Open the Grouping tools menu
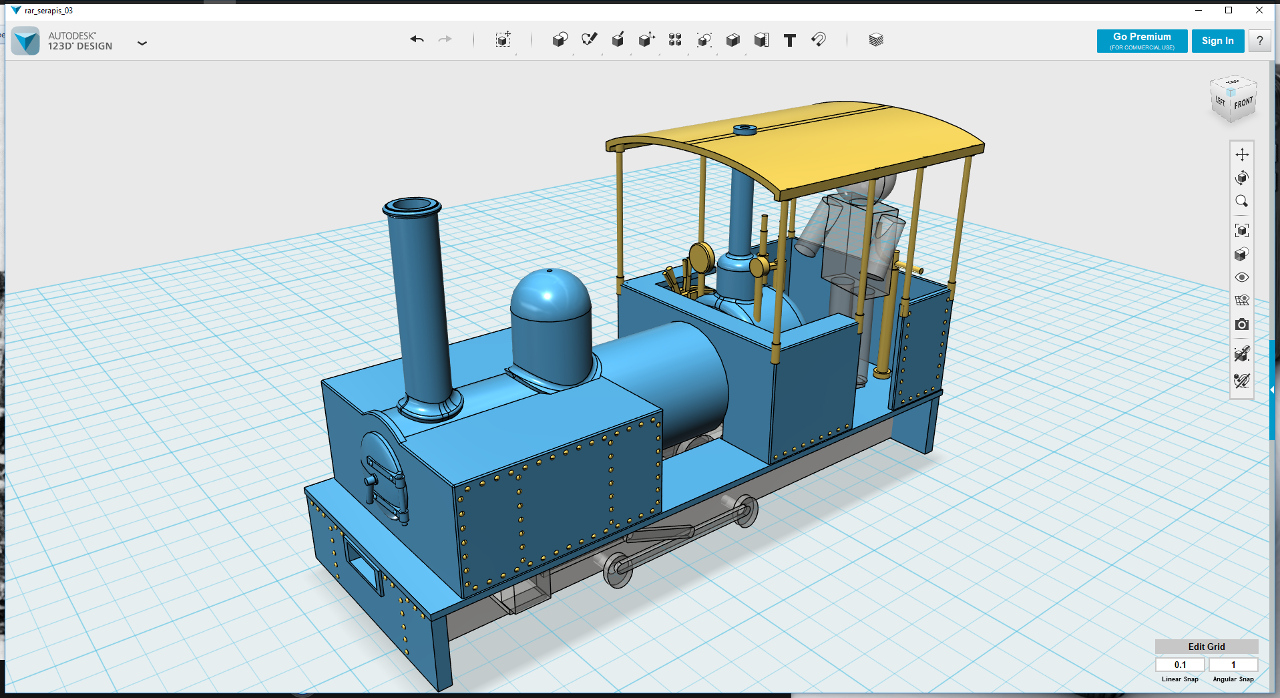1280x698 pixels. point(704,40)
